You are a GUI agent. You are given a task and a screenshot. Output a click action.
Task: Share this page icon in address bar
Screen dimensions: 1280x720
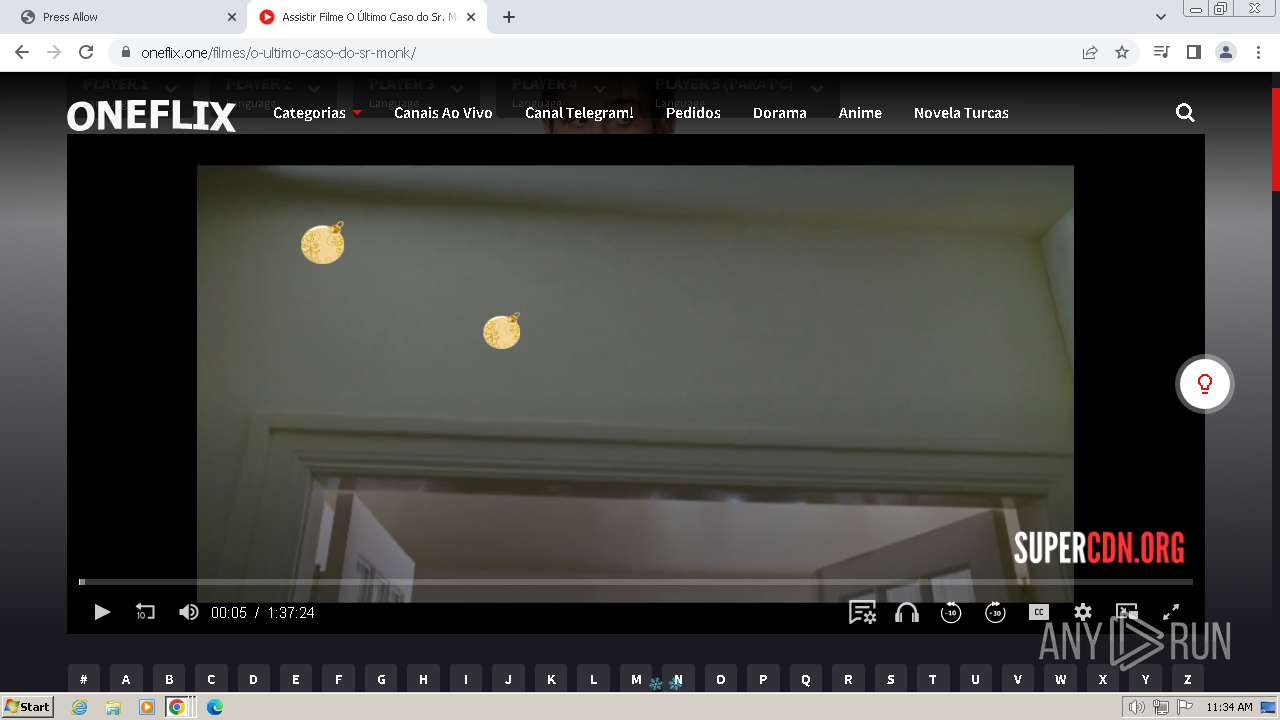click(1090, 52)
